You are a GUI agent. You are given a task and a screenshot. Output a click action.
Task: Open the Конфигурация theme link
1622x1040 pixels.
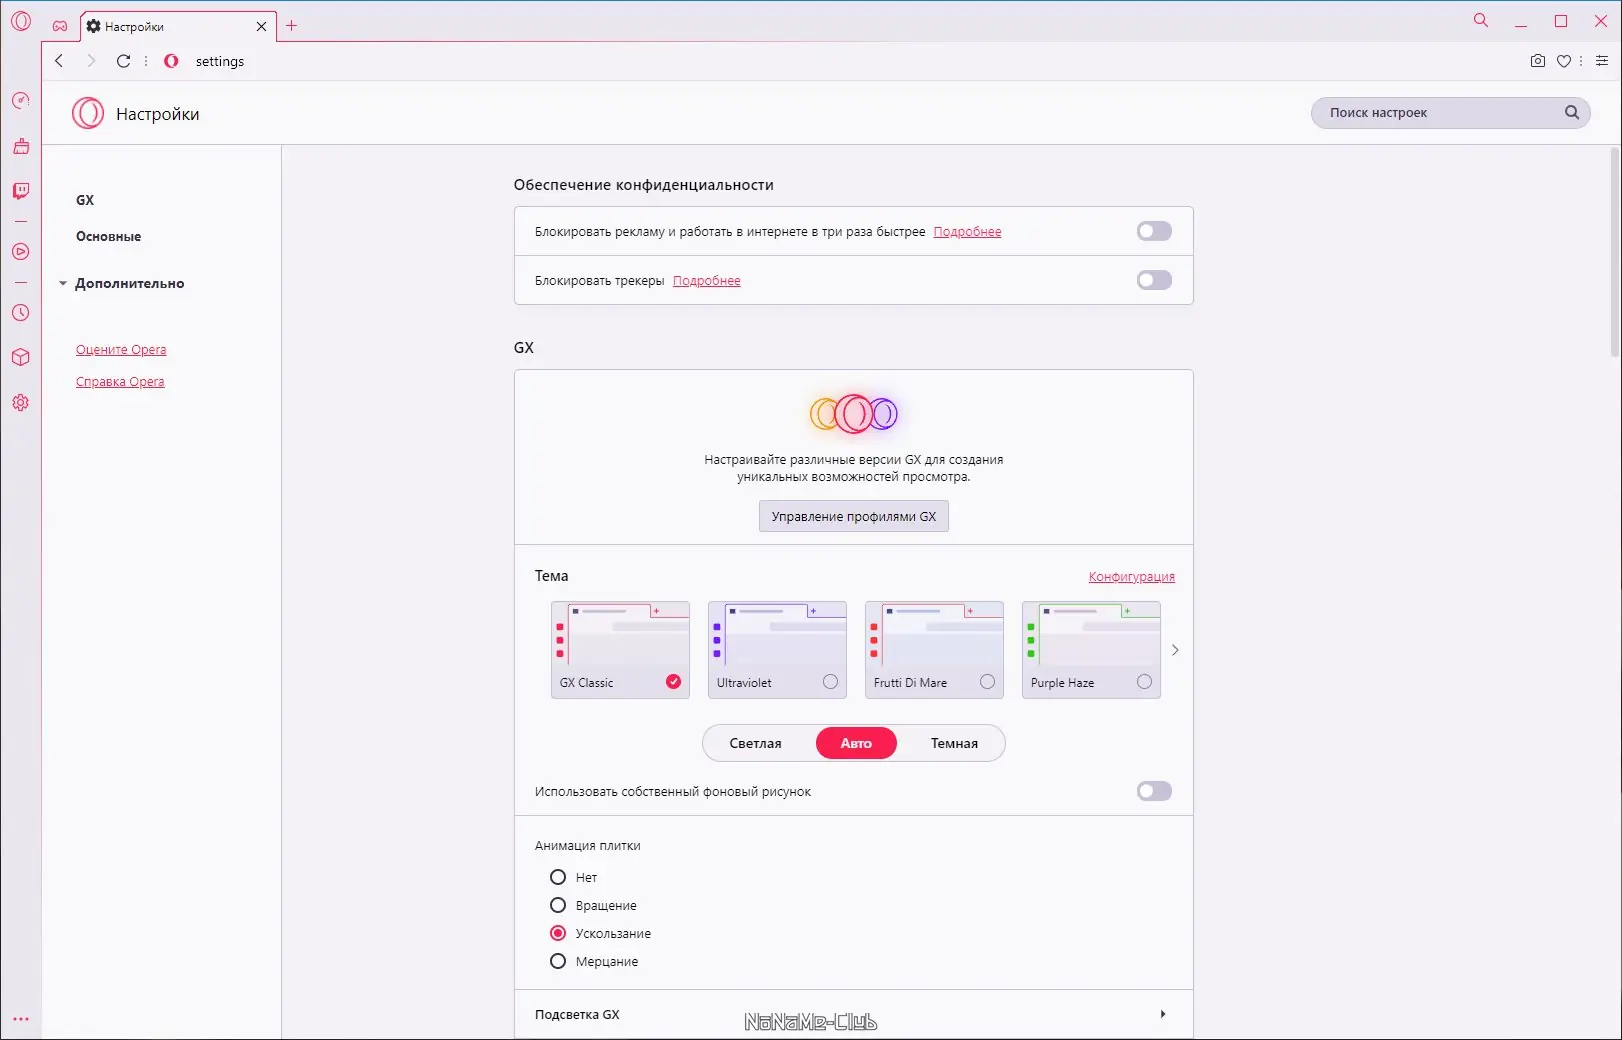[1130, 576]
